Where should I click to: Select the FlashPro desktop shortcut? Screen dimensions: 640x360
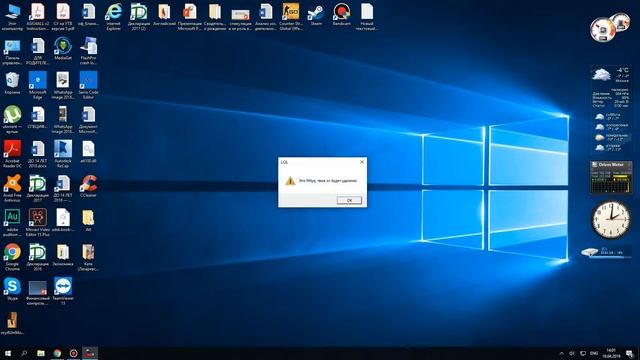(88, 51)
